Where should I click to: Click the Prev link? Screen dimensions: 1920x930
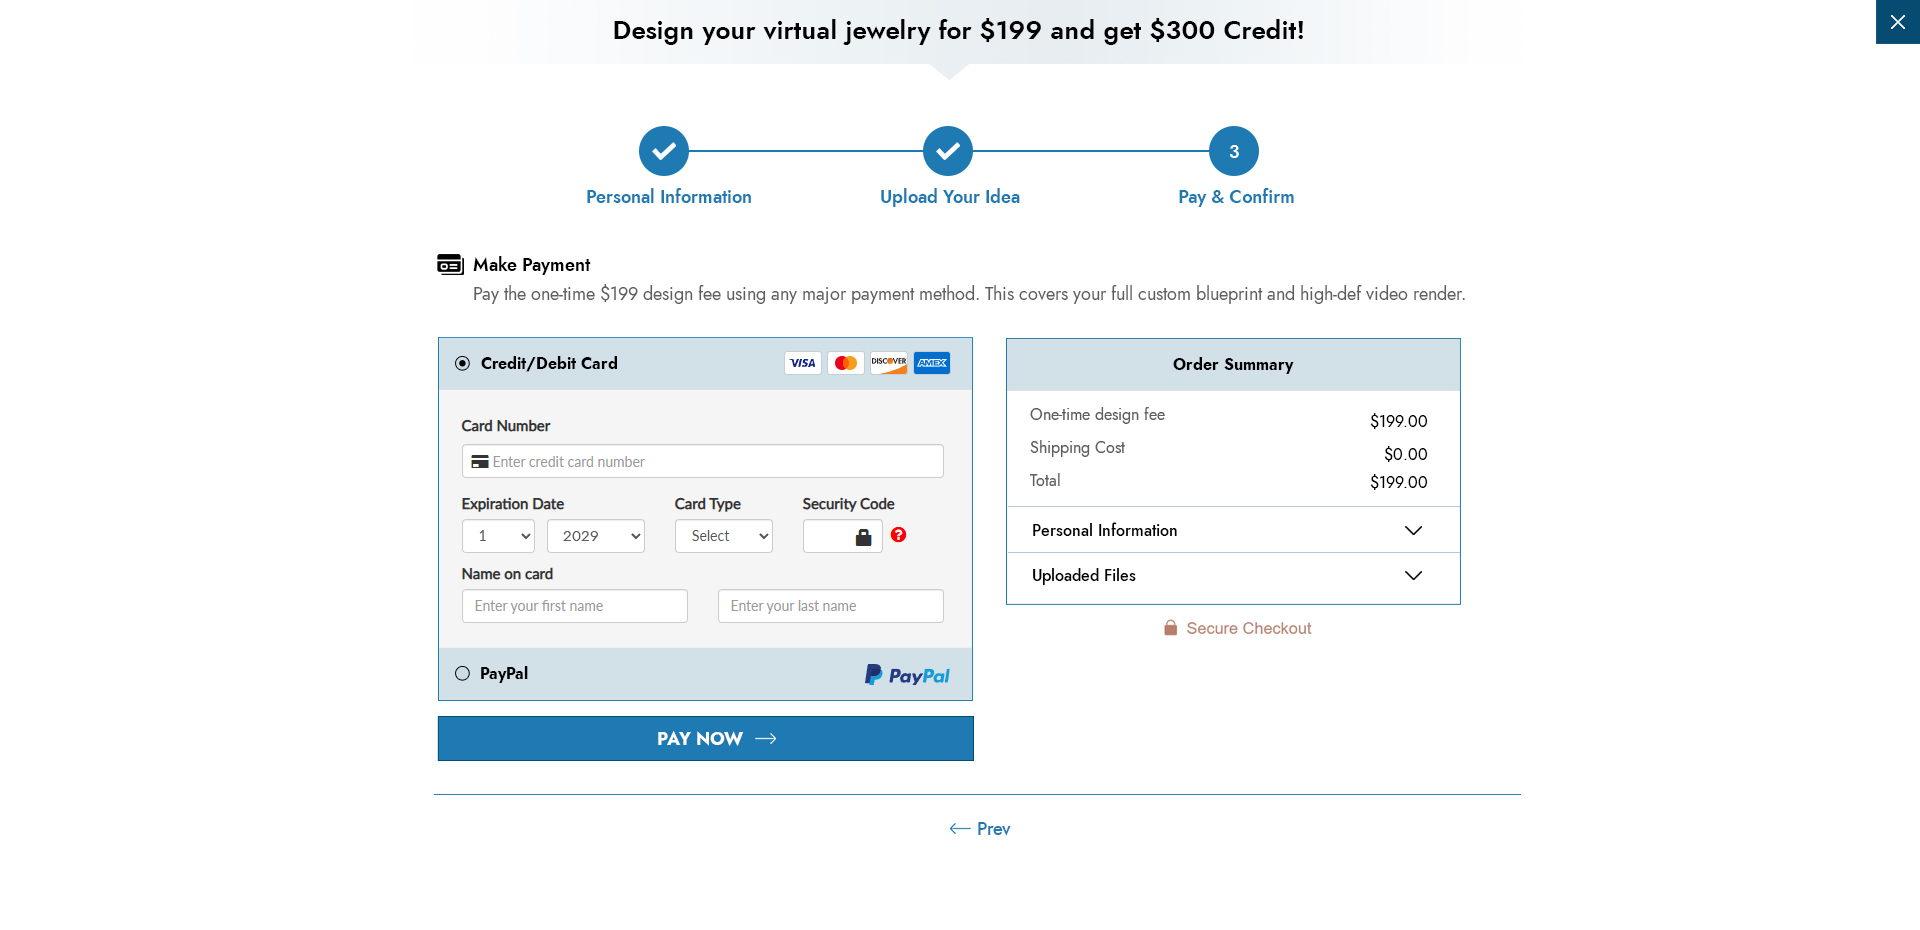[980, 828]
